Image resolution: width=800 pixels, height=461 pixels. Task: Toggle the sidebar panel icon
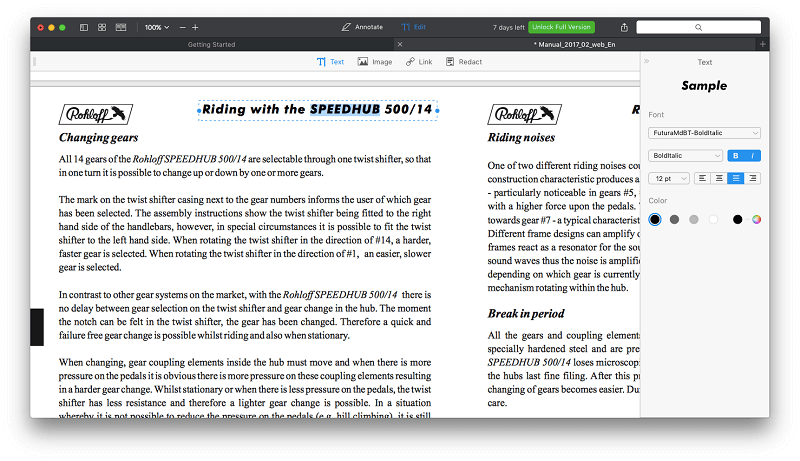coord(84,27)
